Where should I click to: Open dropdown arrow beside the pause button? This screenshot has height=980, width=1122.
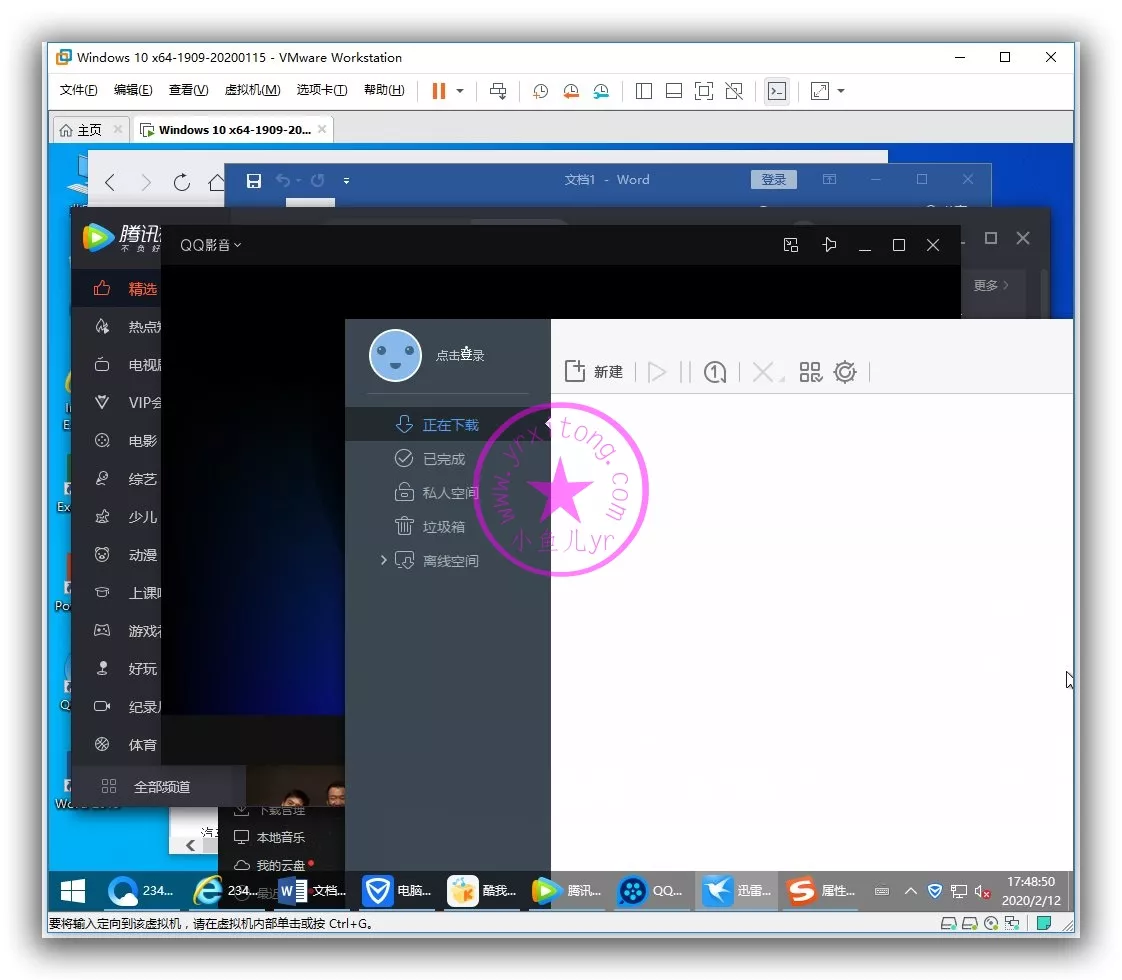point(460,91)
